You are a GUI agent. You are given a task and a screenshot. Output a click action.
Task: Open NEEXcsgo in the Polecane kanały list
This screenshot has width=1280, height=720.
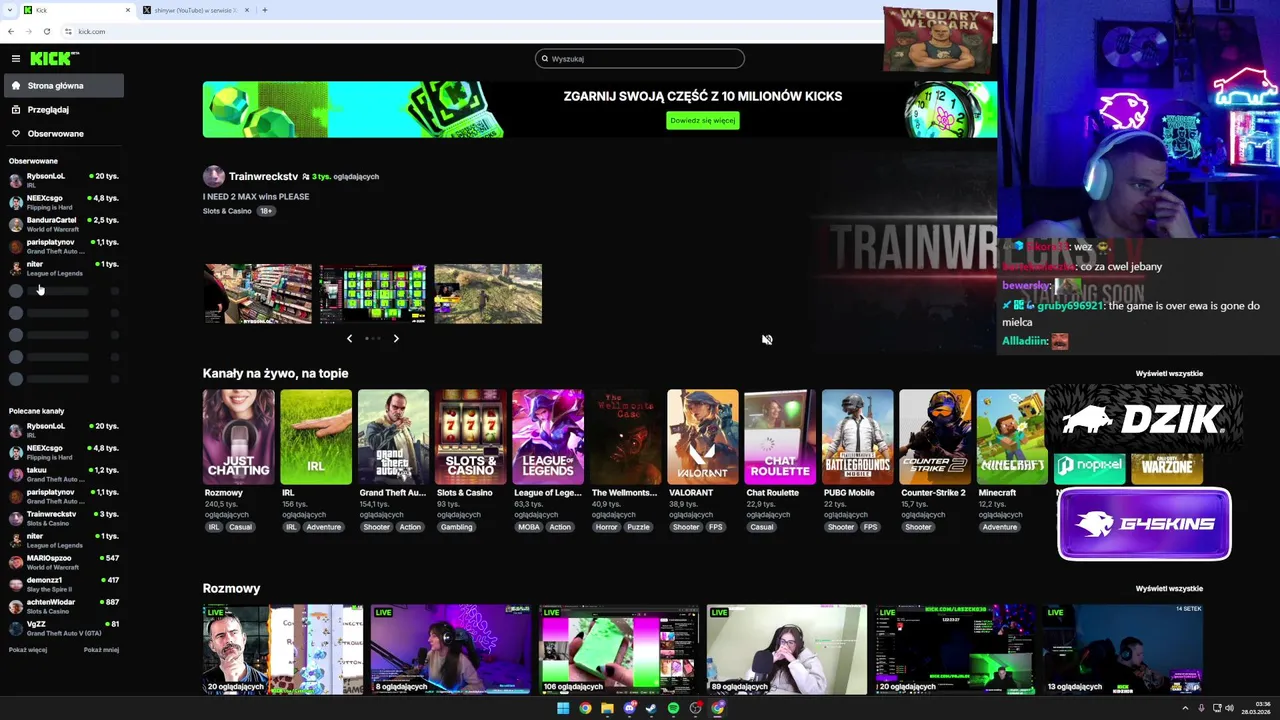64,452
